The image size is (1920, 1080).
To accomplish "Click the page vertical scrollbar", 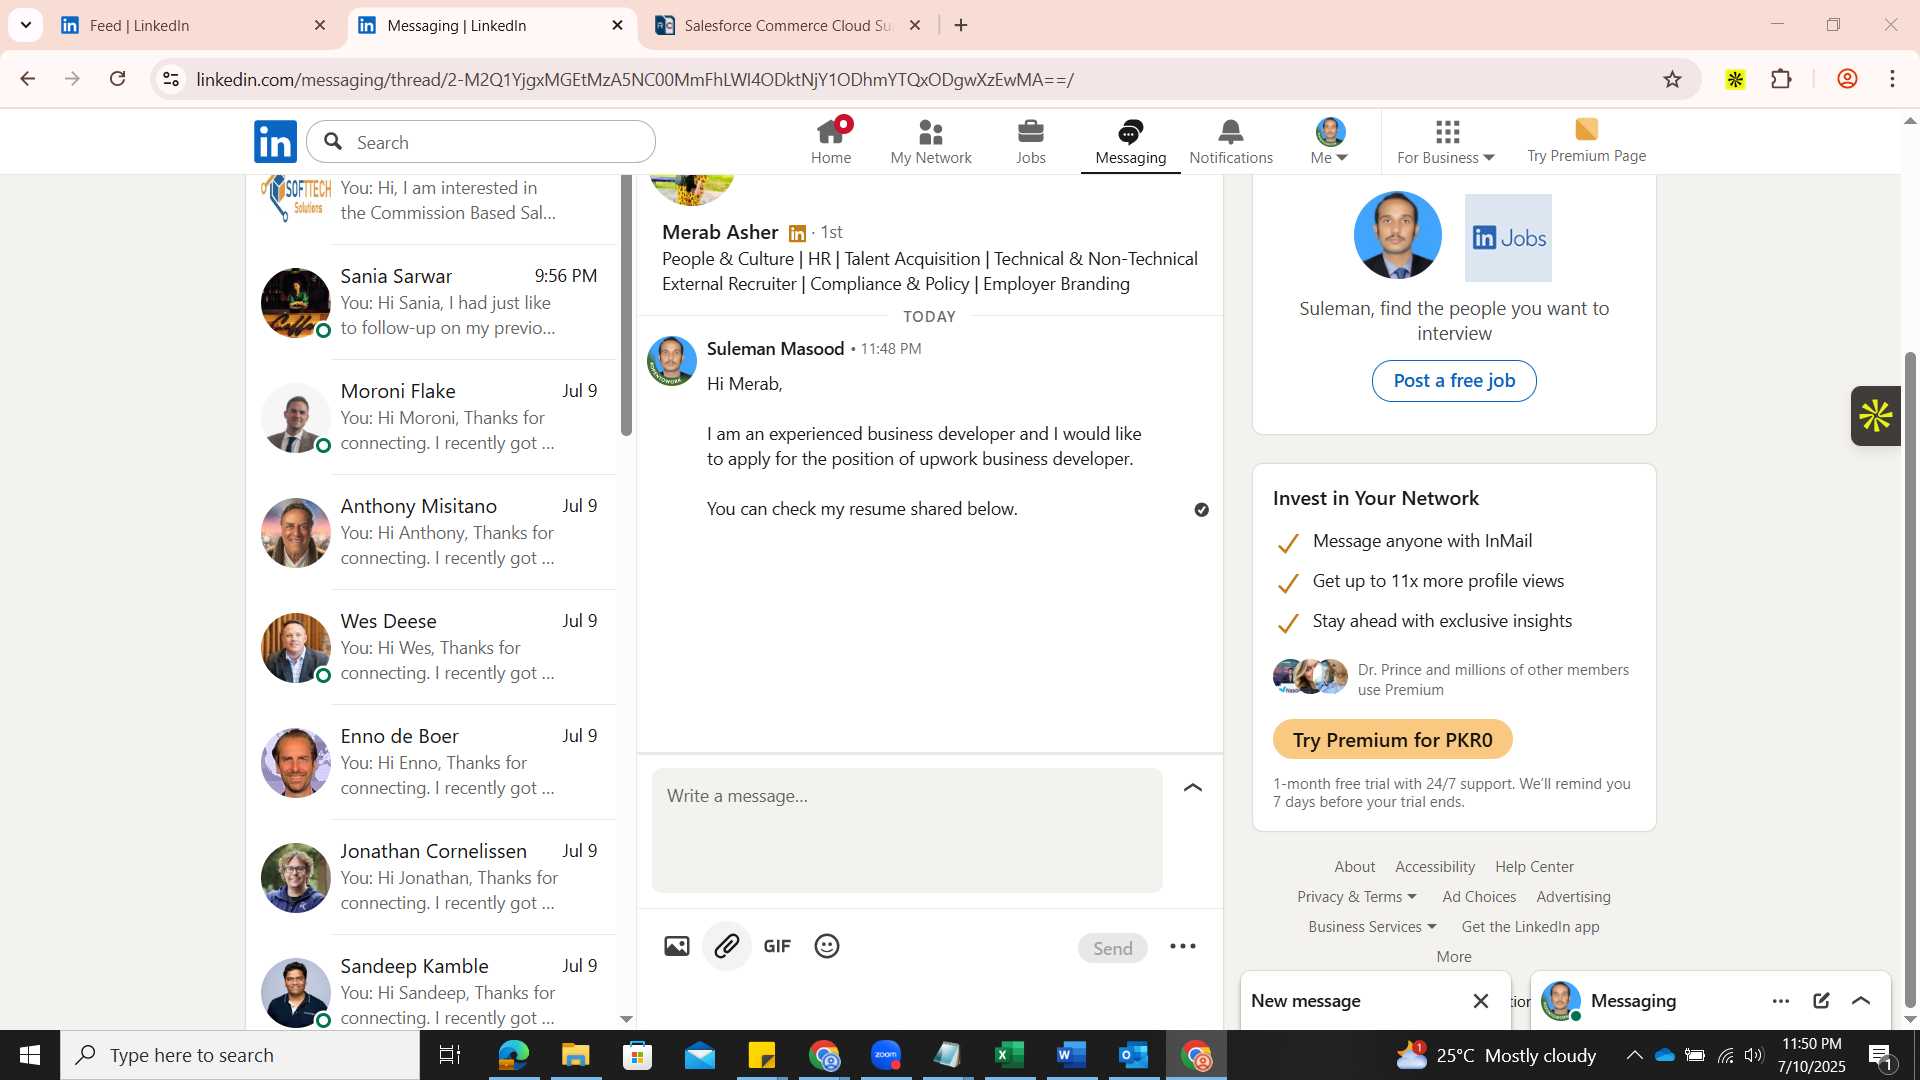I will pyautogui.click(x=1910, y=678).
